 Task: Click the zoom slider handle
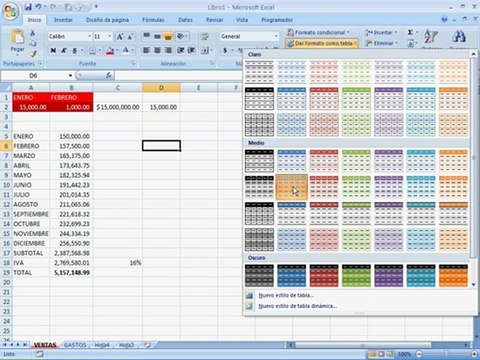pyautogui.click(x=446, y=354)
